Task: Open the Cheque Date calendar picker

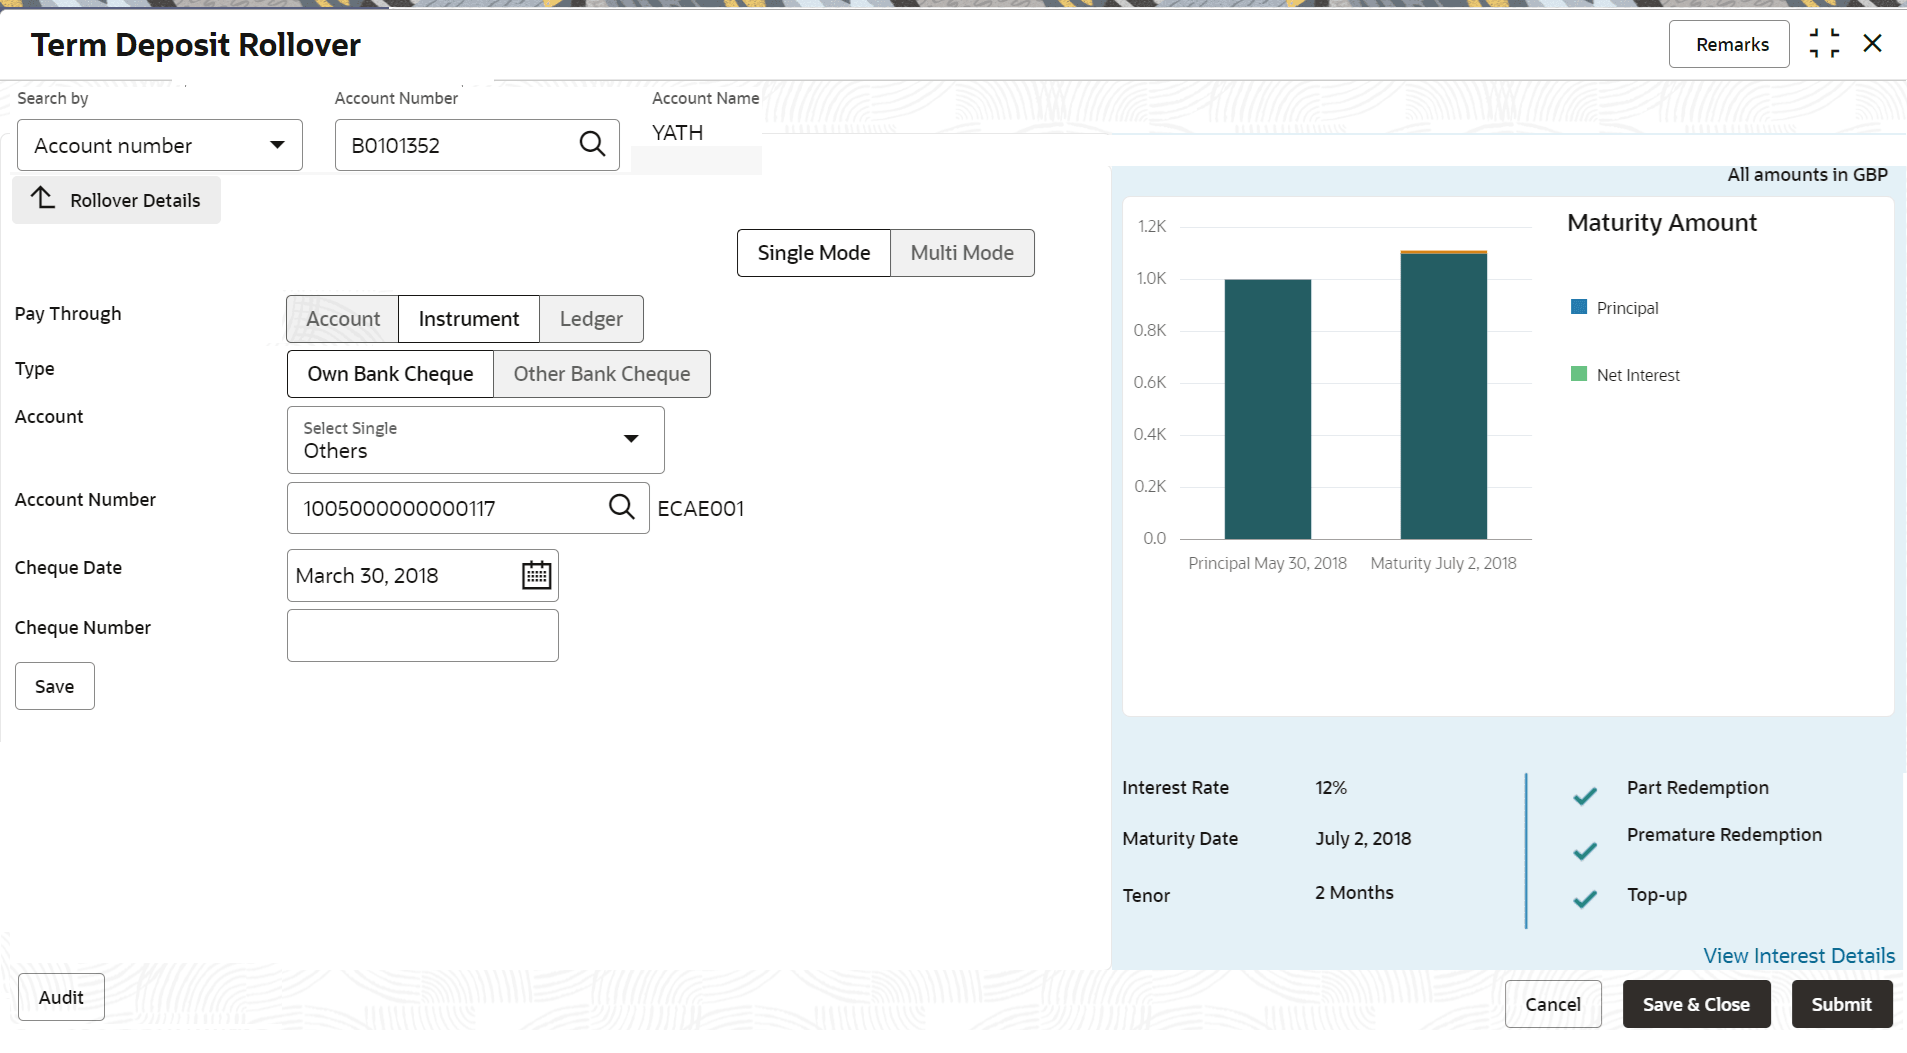Action: coord(536,575)
